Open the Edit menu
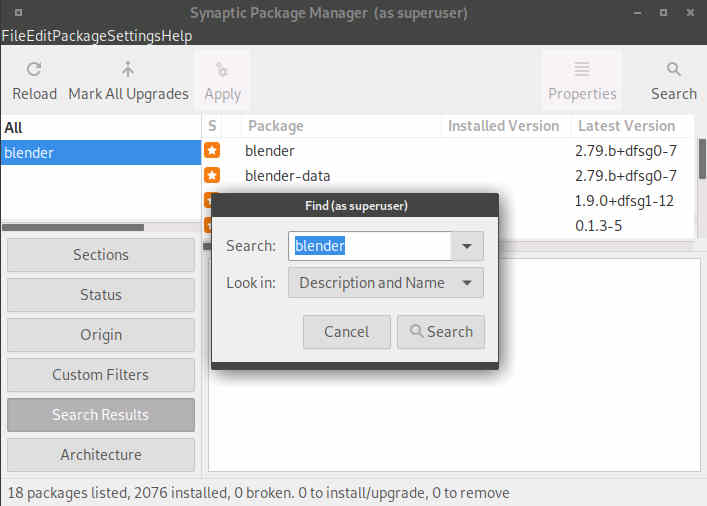The width and height of the screenshot is (707, 506). click(x=39, y=36)
